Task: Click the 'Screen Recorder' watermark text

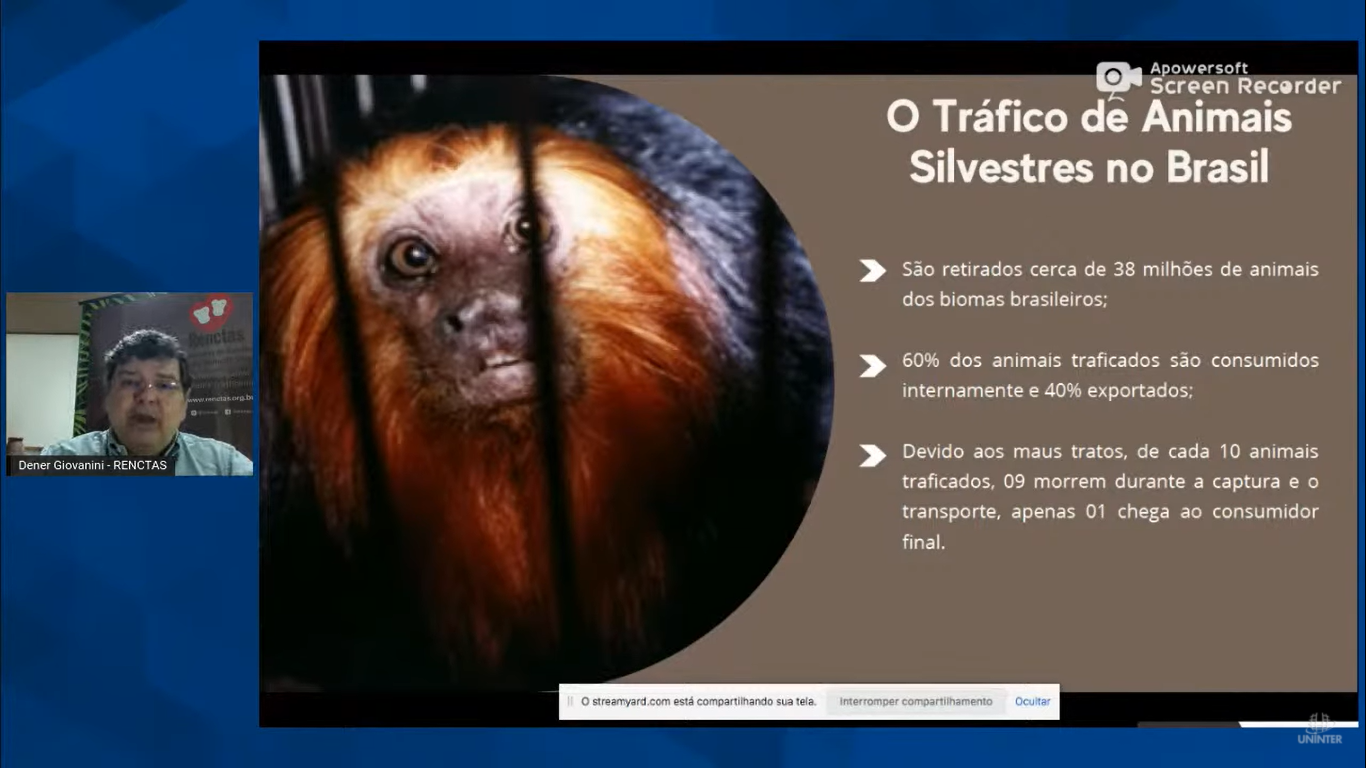Action: click(x=1244, y=87)
